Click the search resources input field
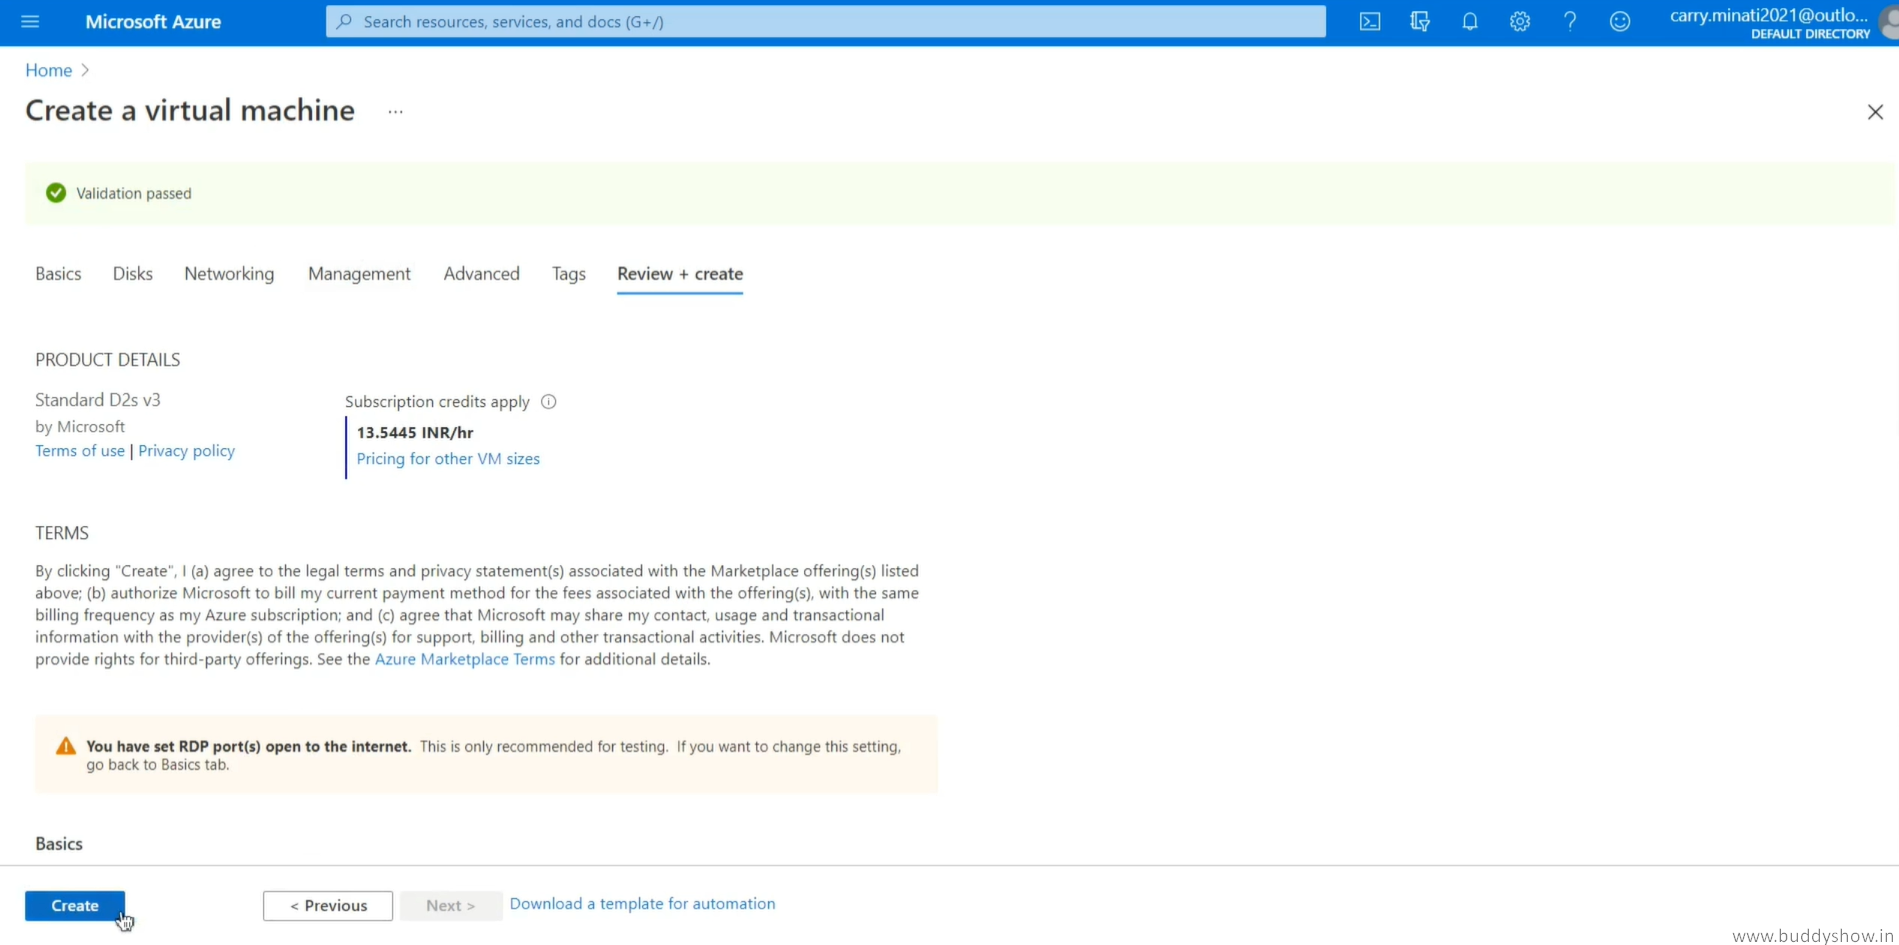This screenshot has width=1899, height=945. pyautogui.click(x=826, y=21)
